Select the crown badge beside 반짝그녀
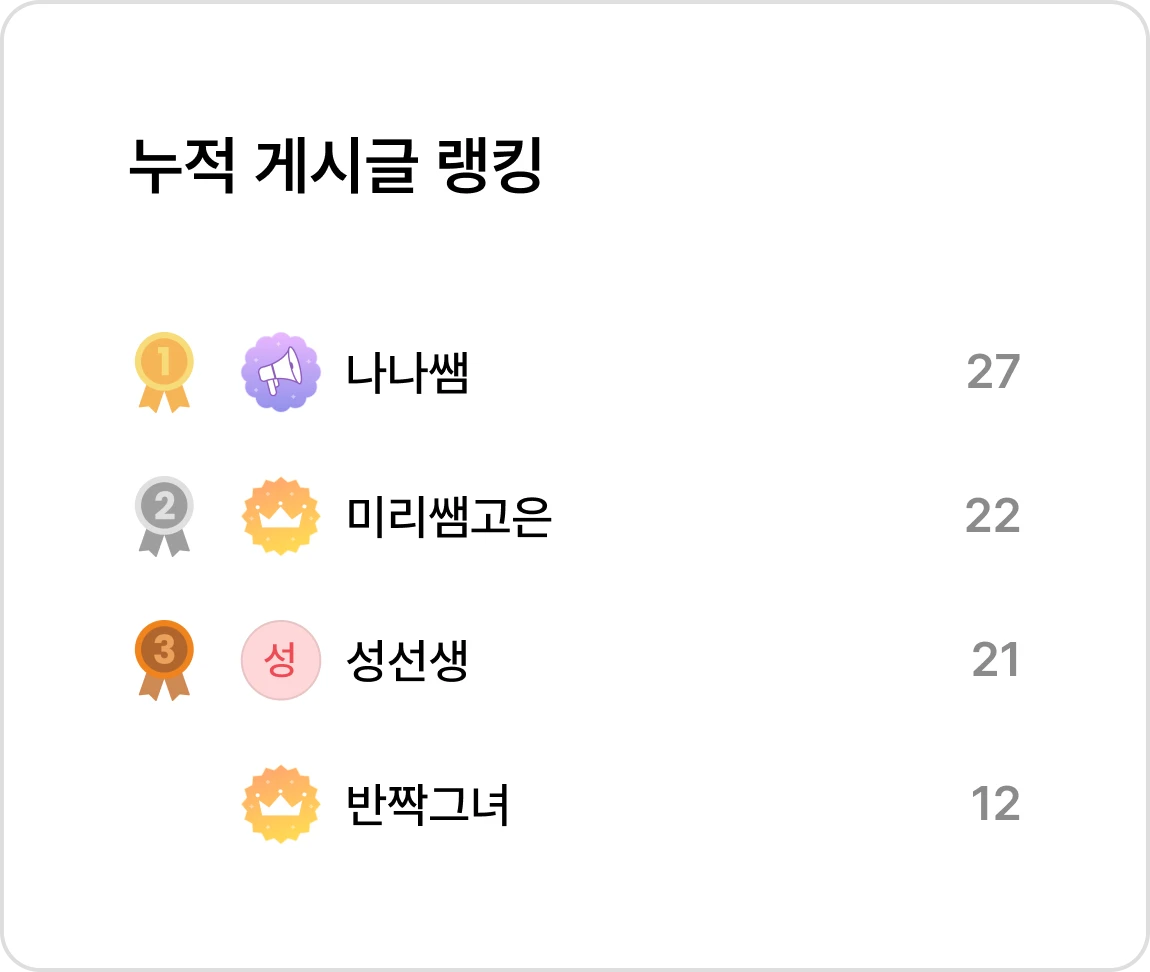The height and width of the screenshot is (972, 1150). point(281,804)
